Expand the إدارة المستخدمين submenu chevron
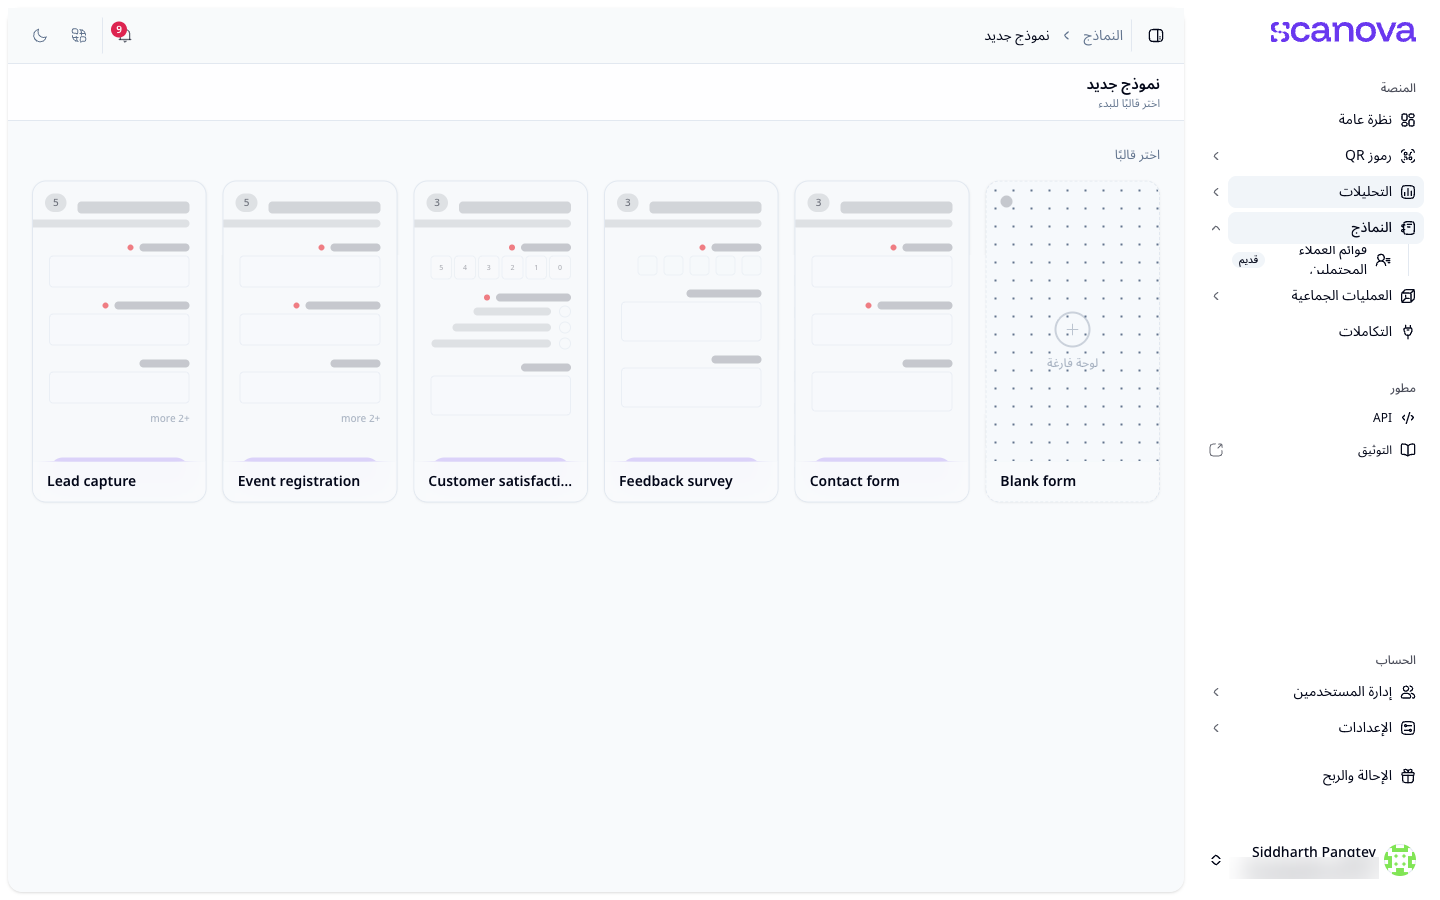The height and width of the screenshot is (900, 1440). click(1216, 692)
